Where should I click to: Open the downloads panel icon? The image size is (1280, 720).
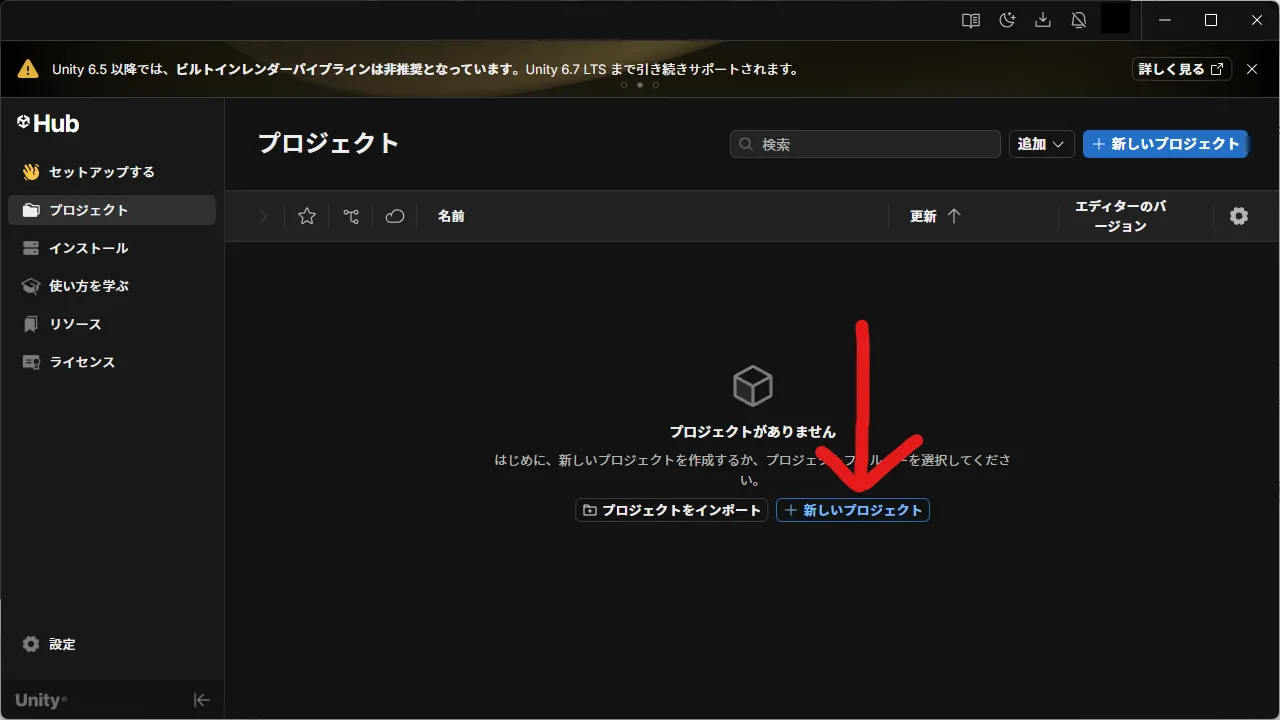tap(1043, 19)
